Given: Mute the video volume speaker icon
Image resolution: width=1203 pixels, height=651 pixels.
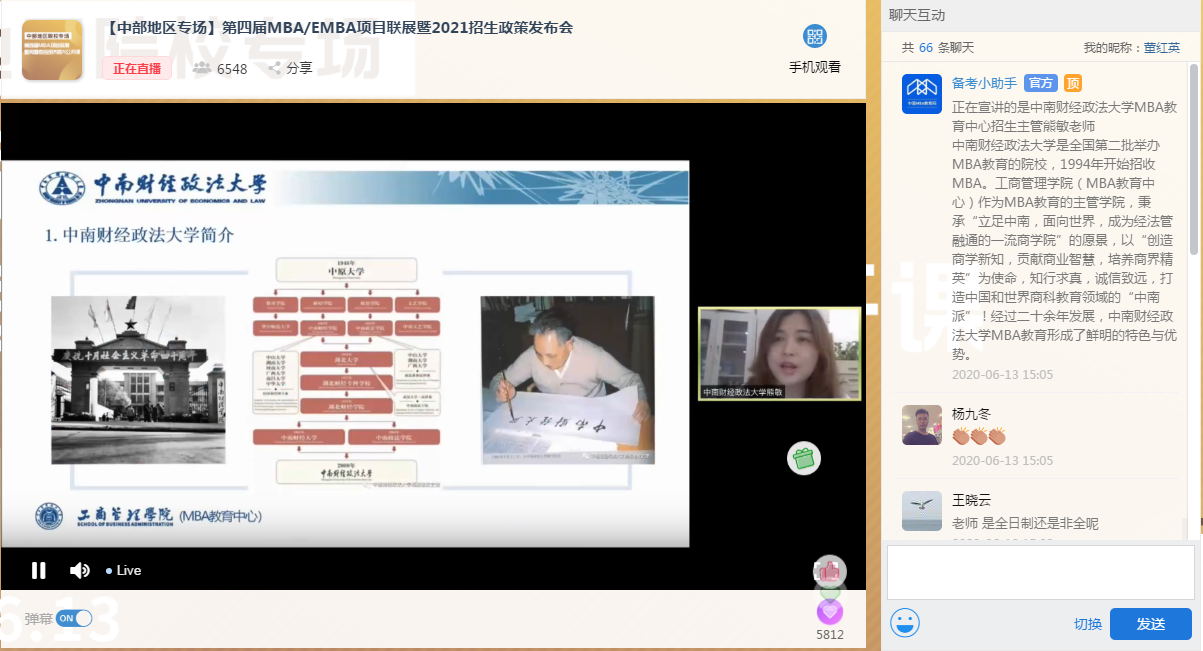Looking at the screenshot, I should coord(80,570).
